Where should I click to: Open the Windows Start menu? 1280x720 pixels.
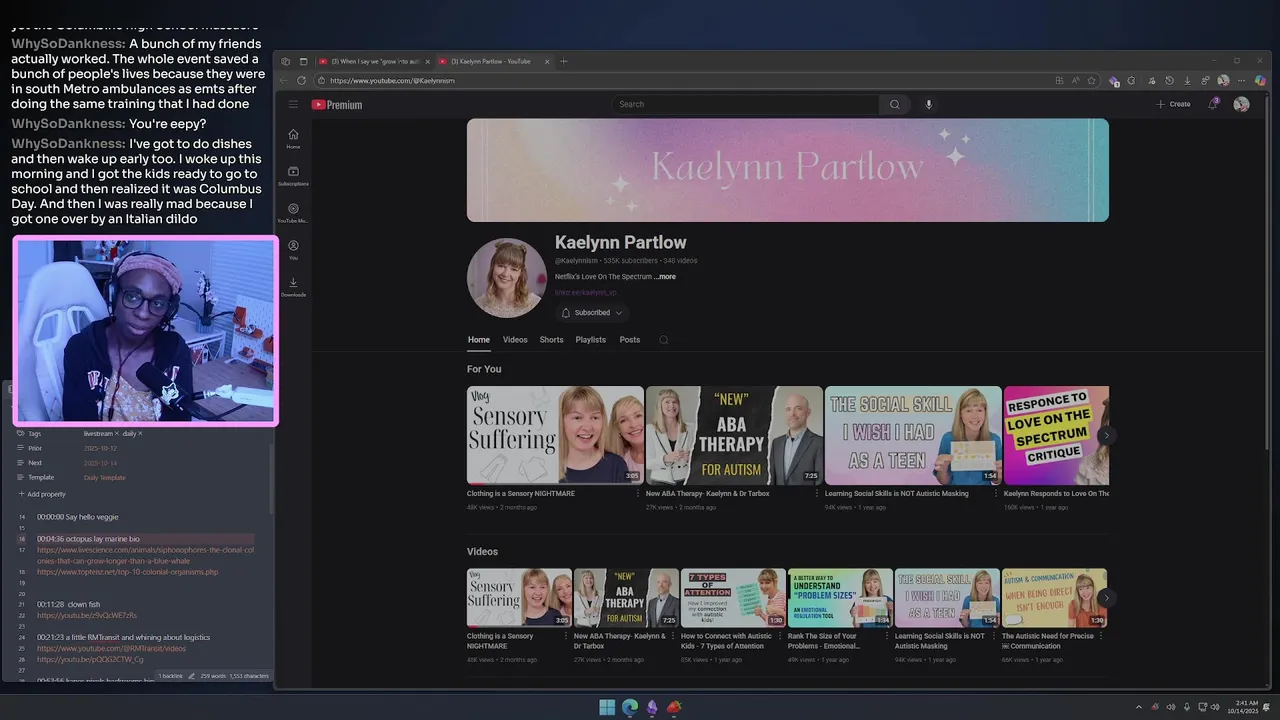(607, 707)
